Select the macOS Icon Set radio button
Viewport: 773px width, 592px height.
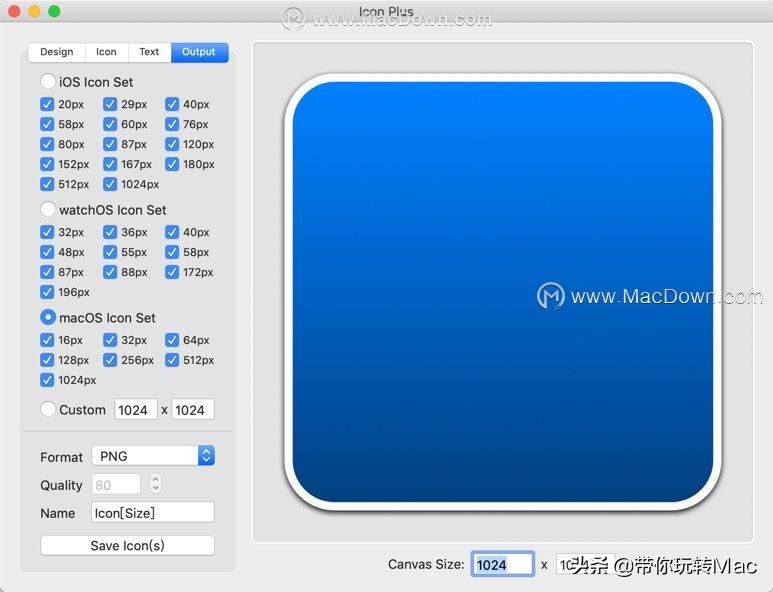point(48,317)
